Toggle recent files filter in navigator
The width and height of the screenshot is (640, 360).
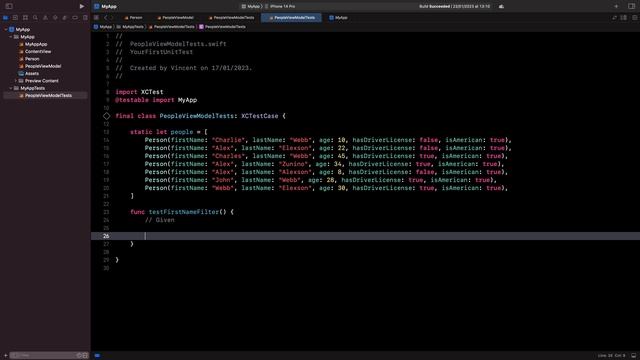(80, 356)
